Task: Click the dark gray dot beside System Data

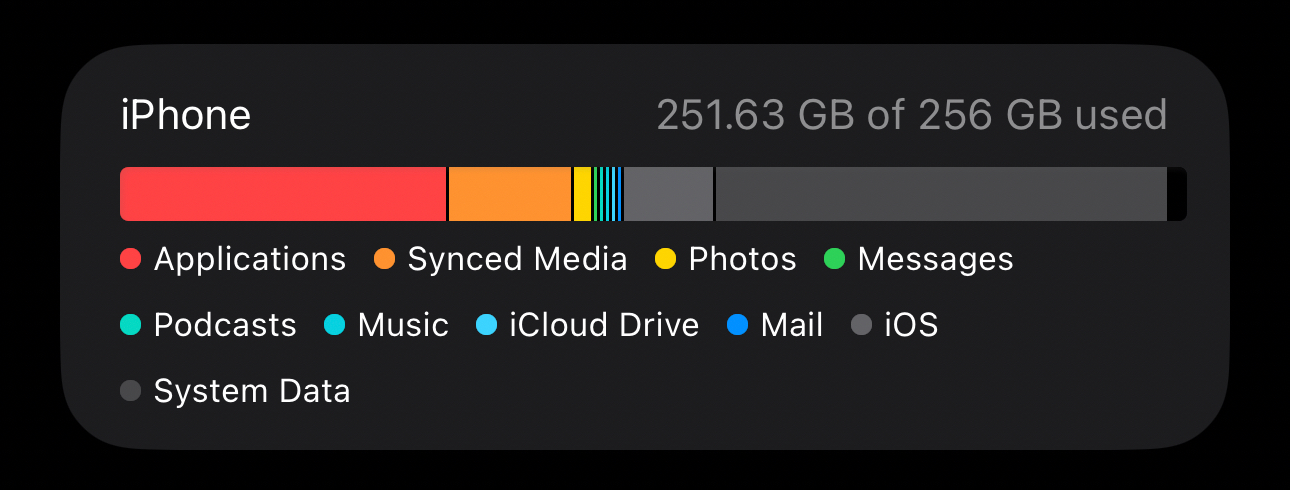Action: [x=130, y=391]
